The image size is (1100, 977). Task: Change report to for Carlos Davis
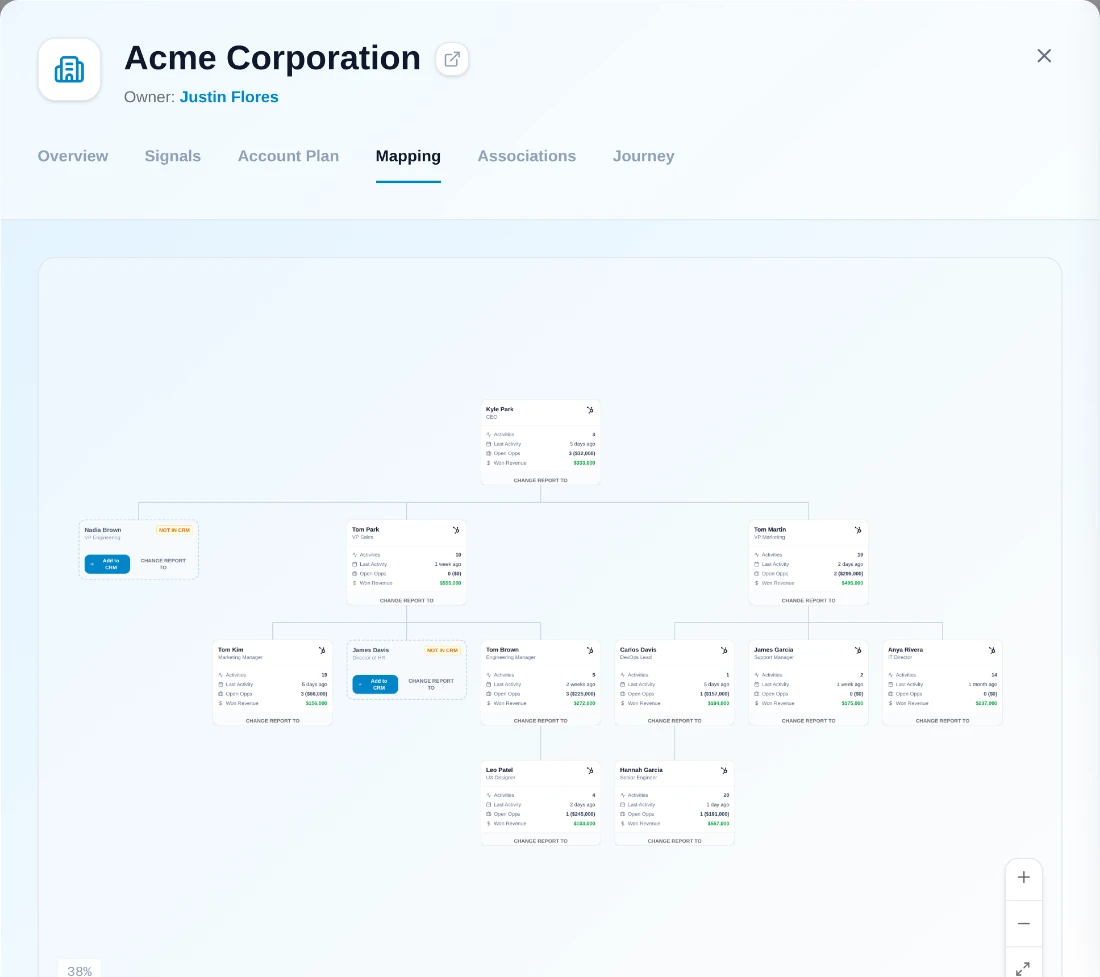tap(674, 720)
